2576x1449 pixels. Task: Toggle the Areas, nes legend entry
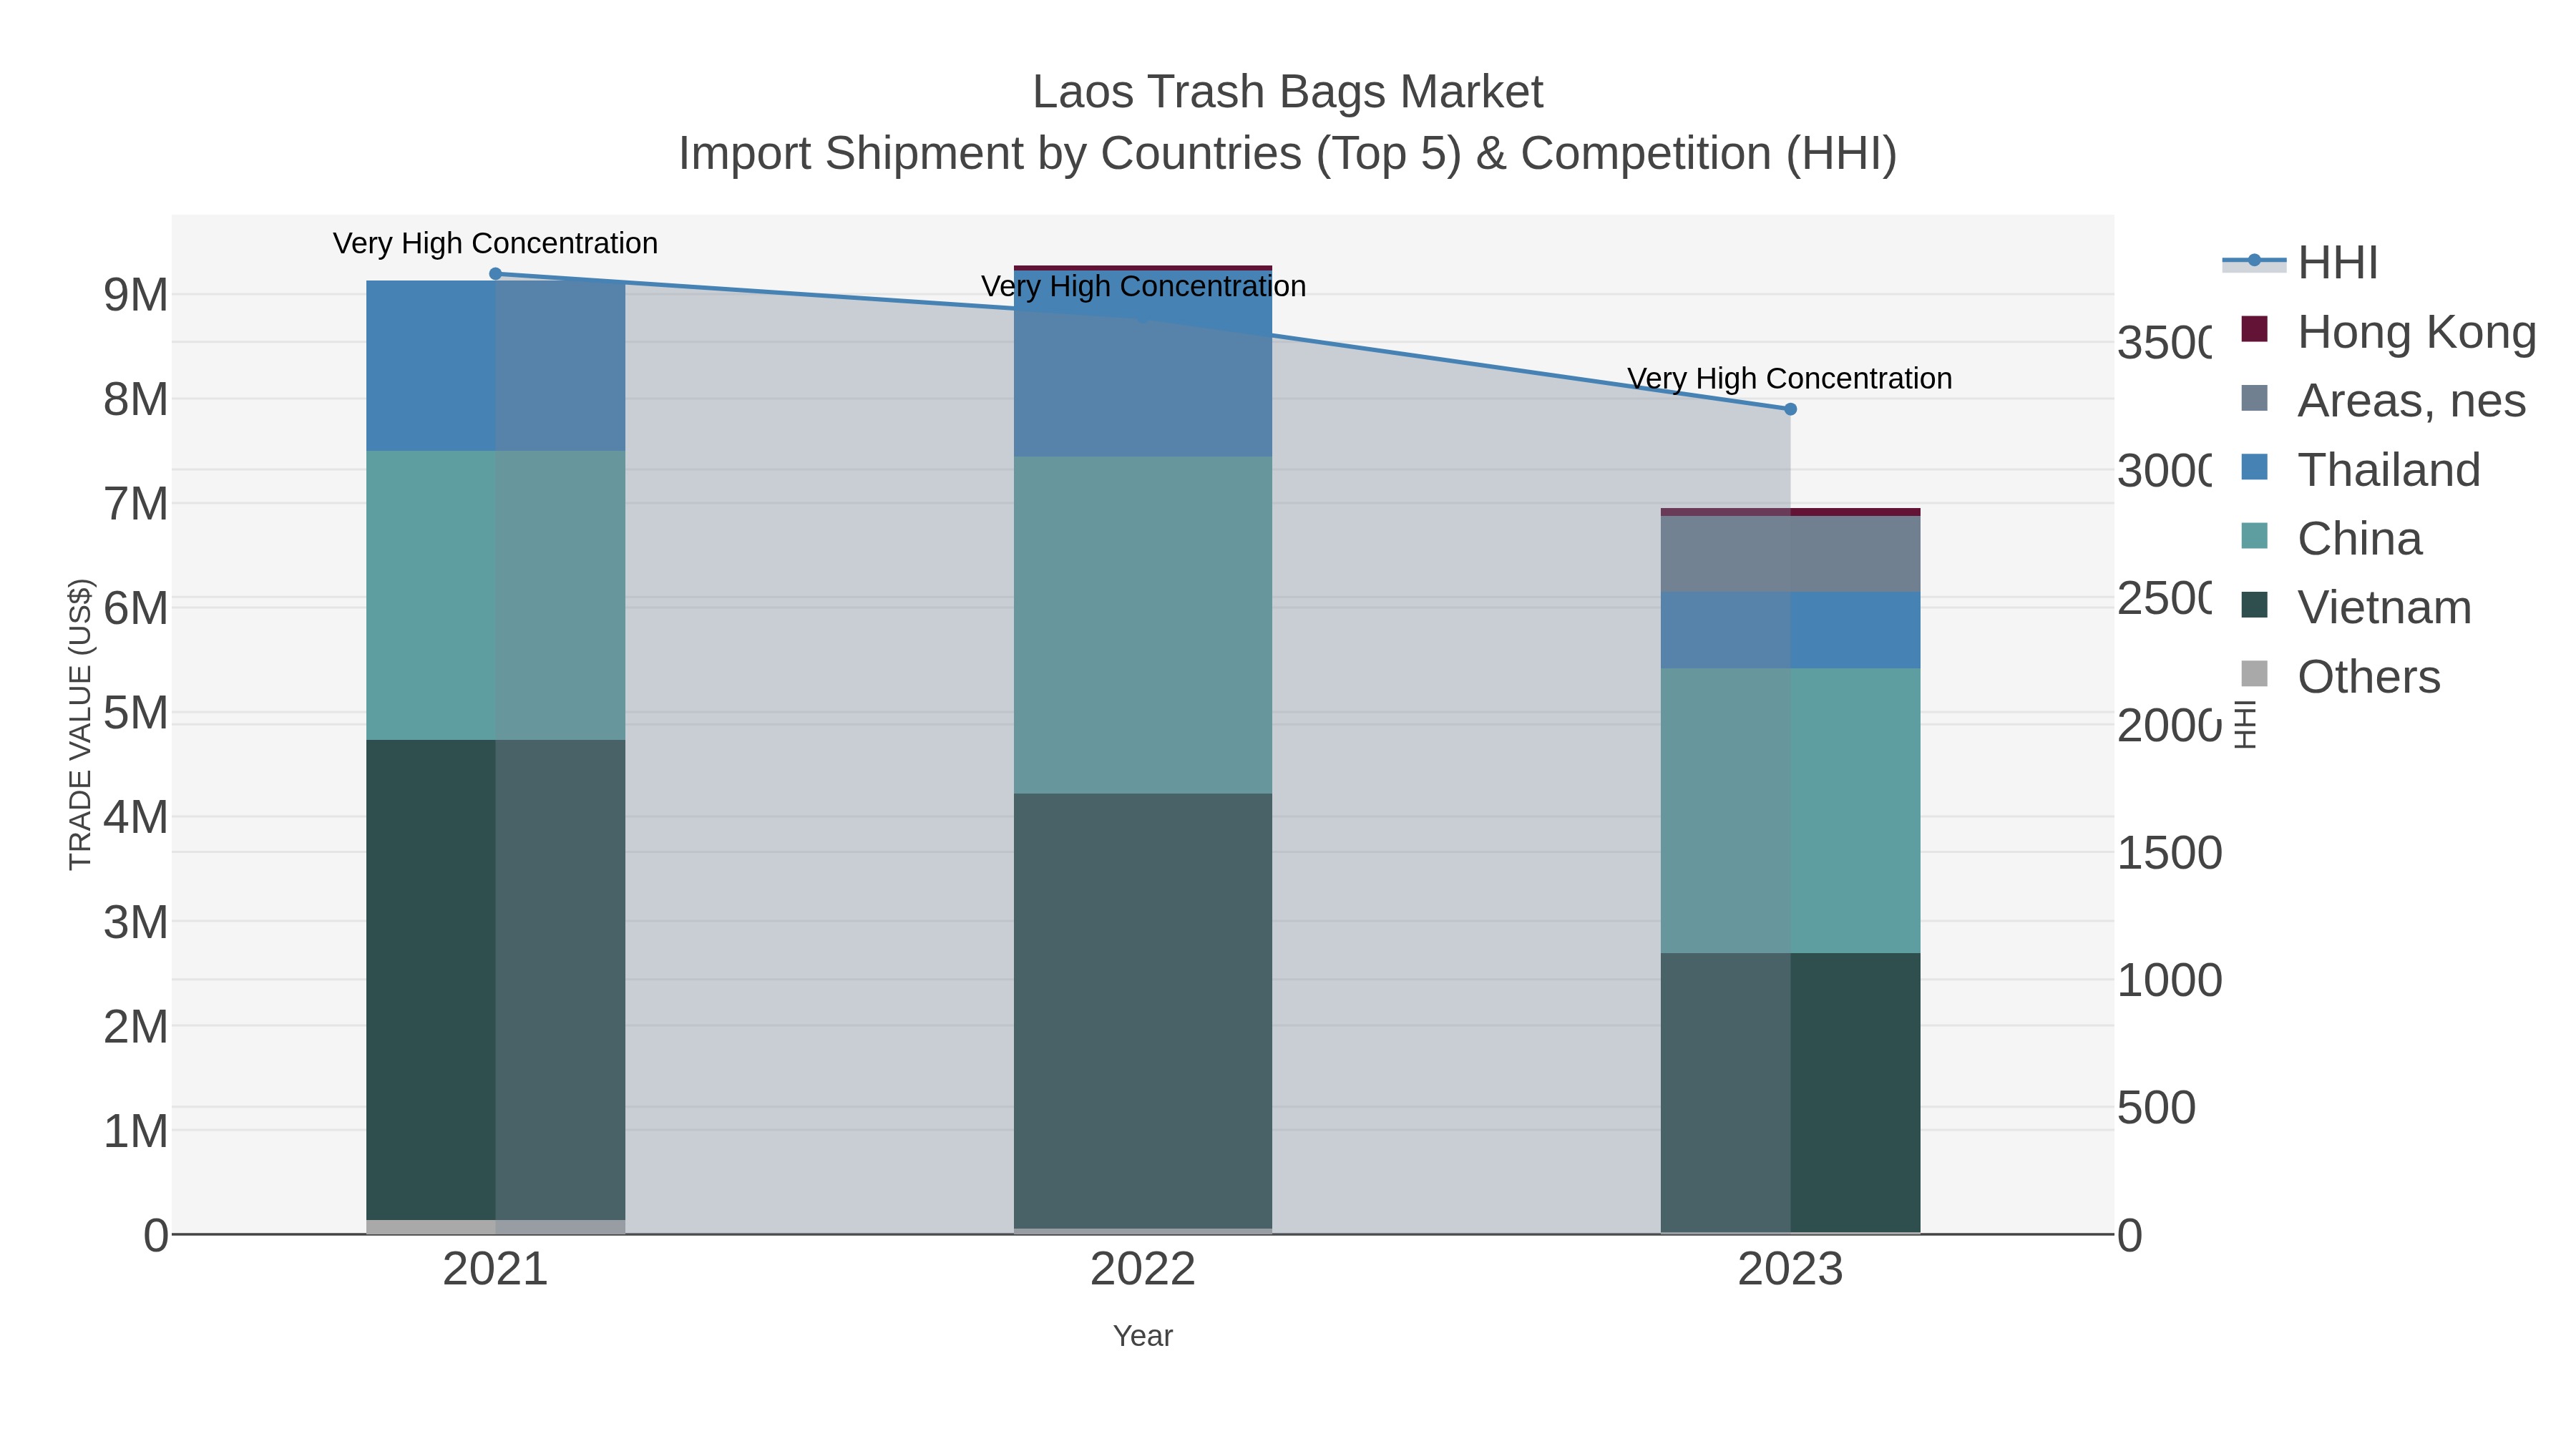point(2383,400)
